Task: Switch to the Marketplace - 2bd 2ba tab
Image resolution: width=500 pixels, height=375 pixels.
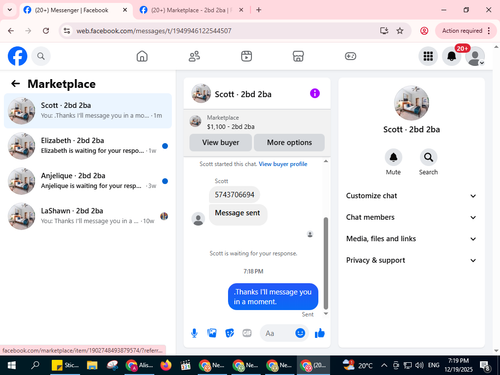Action: click(191, 10)
